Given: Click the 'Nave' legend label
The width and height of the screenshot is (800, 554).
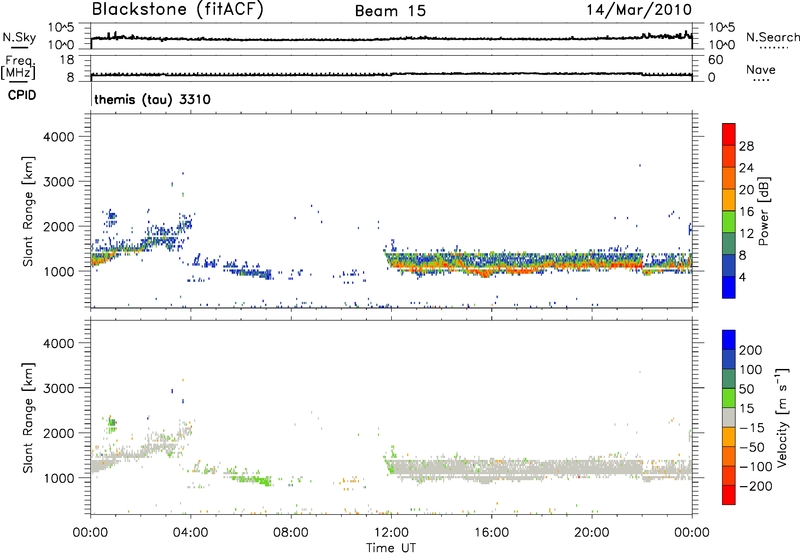Looking at the screenshot, I should [x=760, y=70].
